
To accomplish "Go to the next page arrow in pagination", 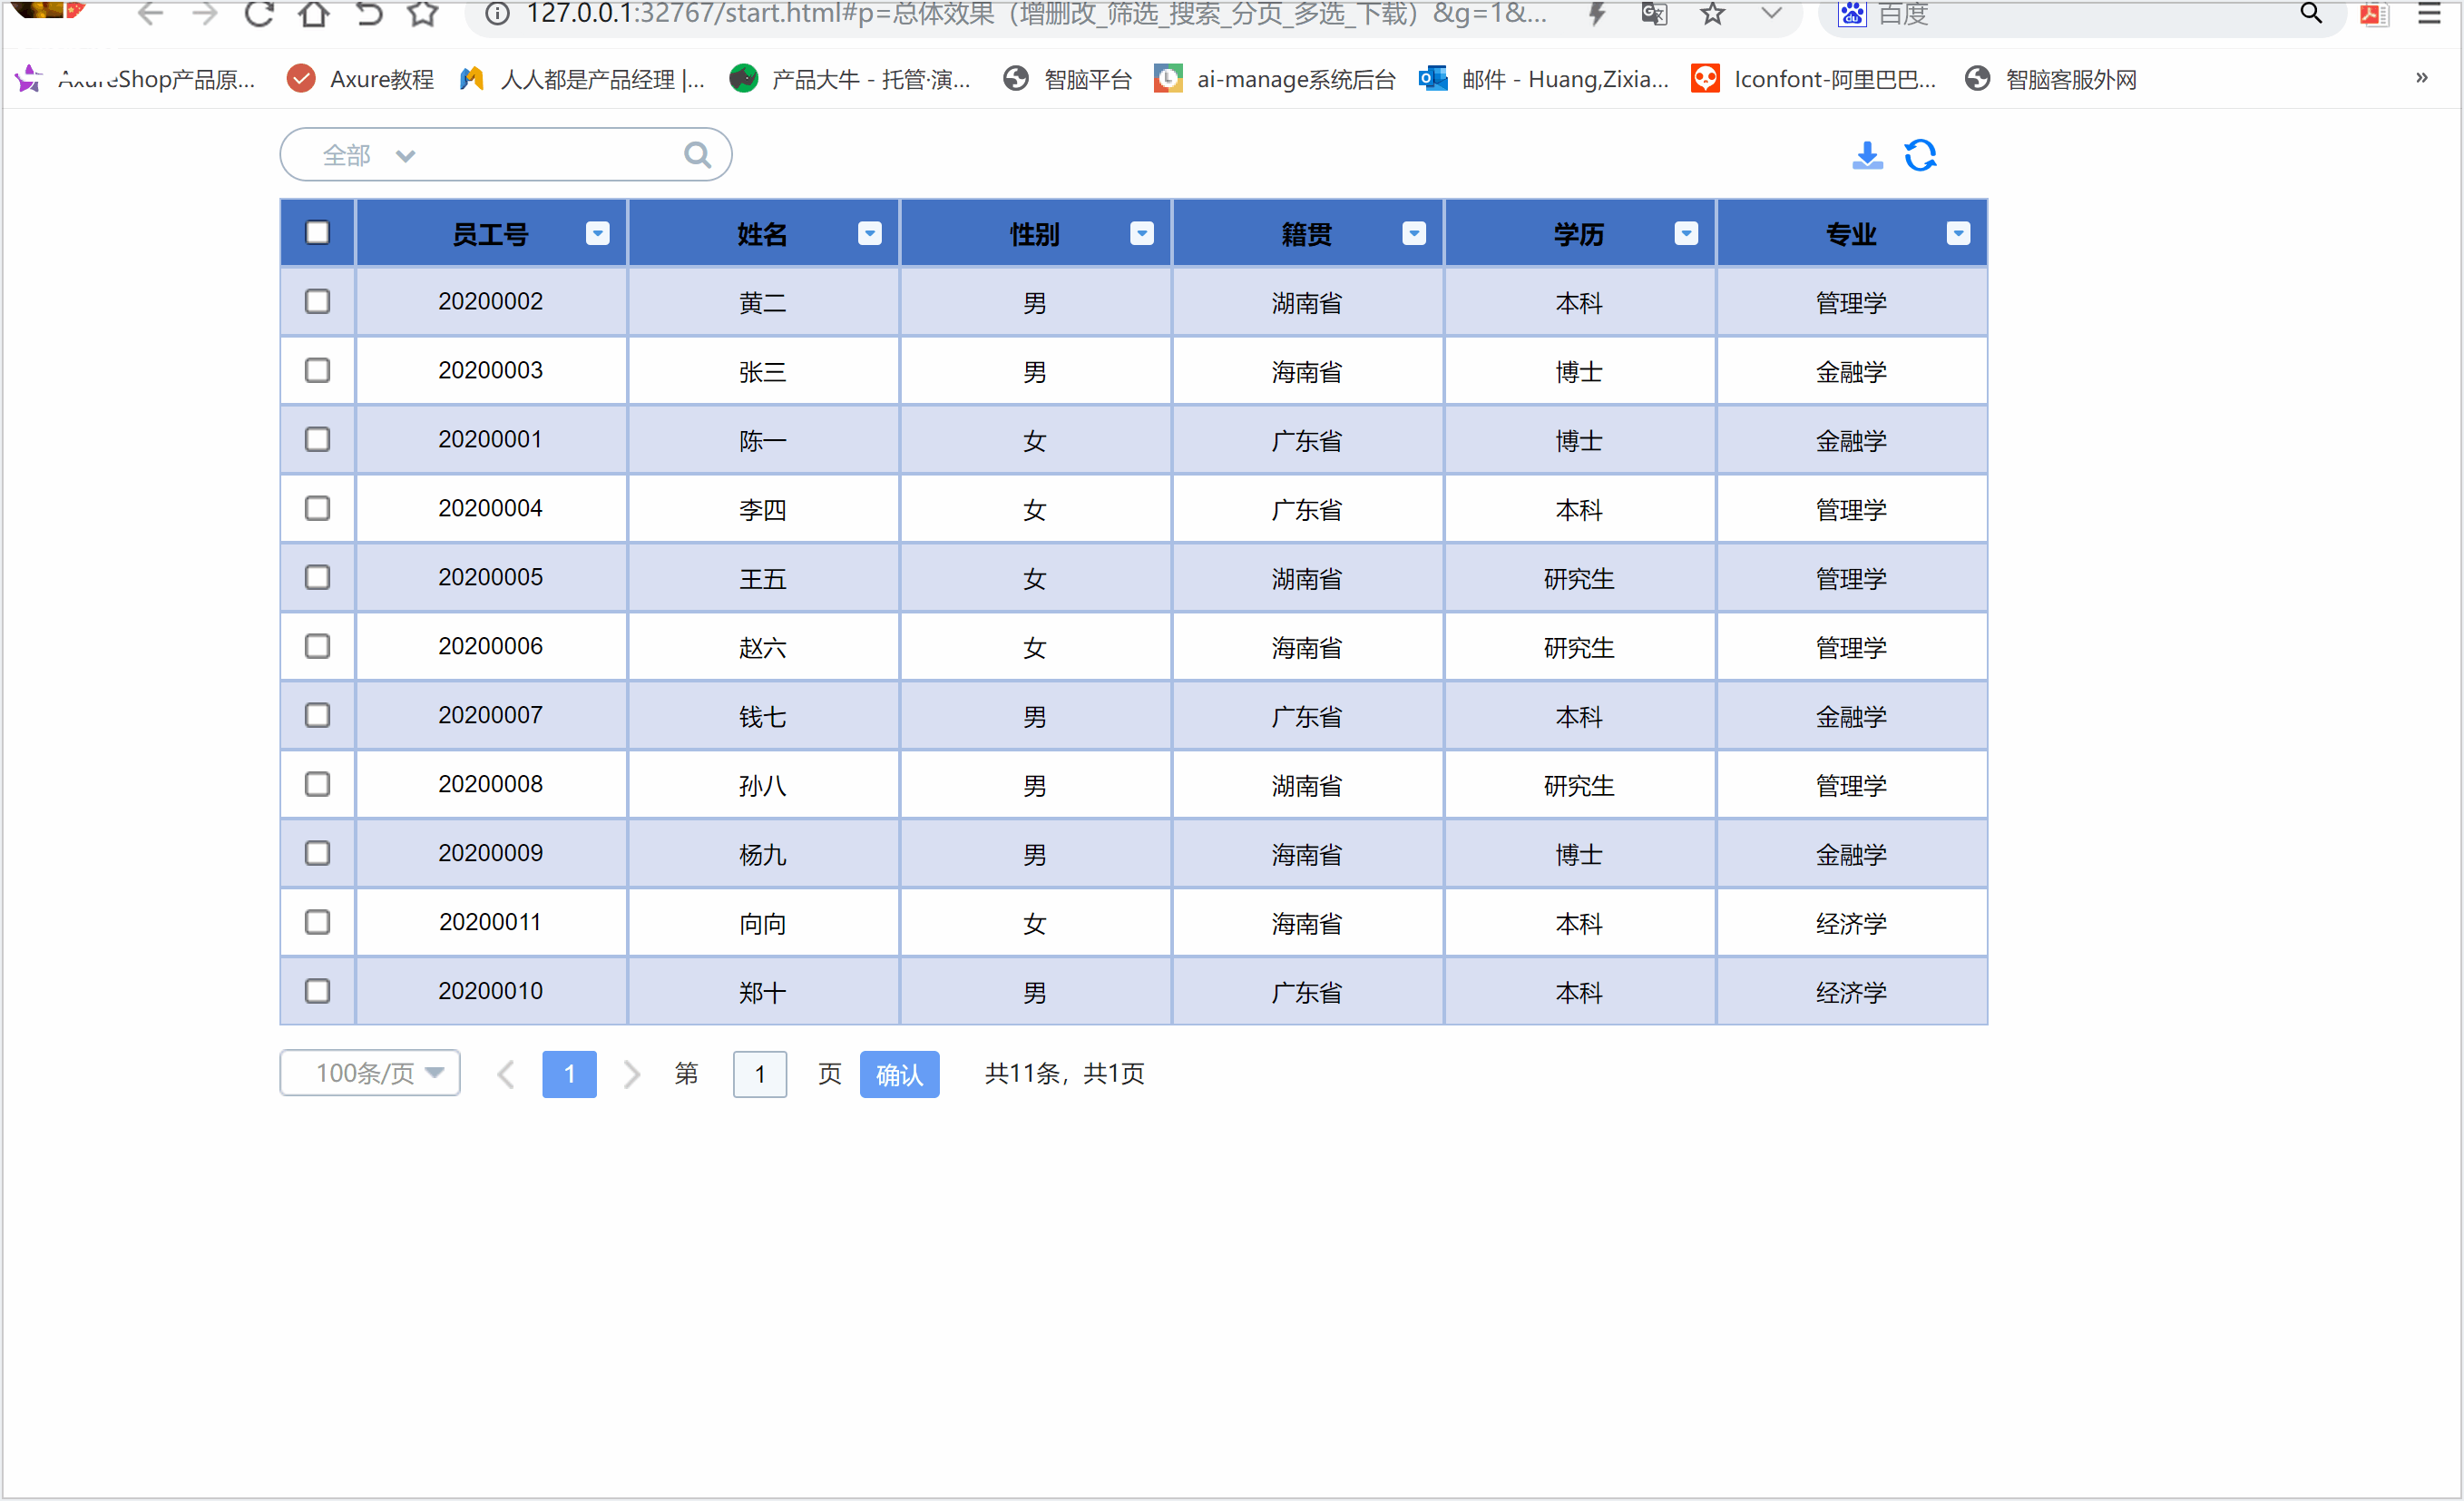I will point(631,1074).
